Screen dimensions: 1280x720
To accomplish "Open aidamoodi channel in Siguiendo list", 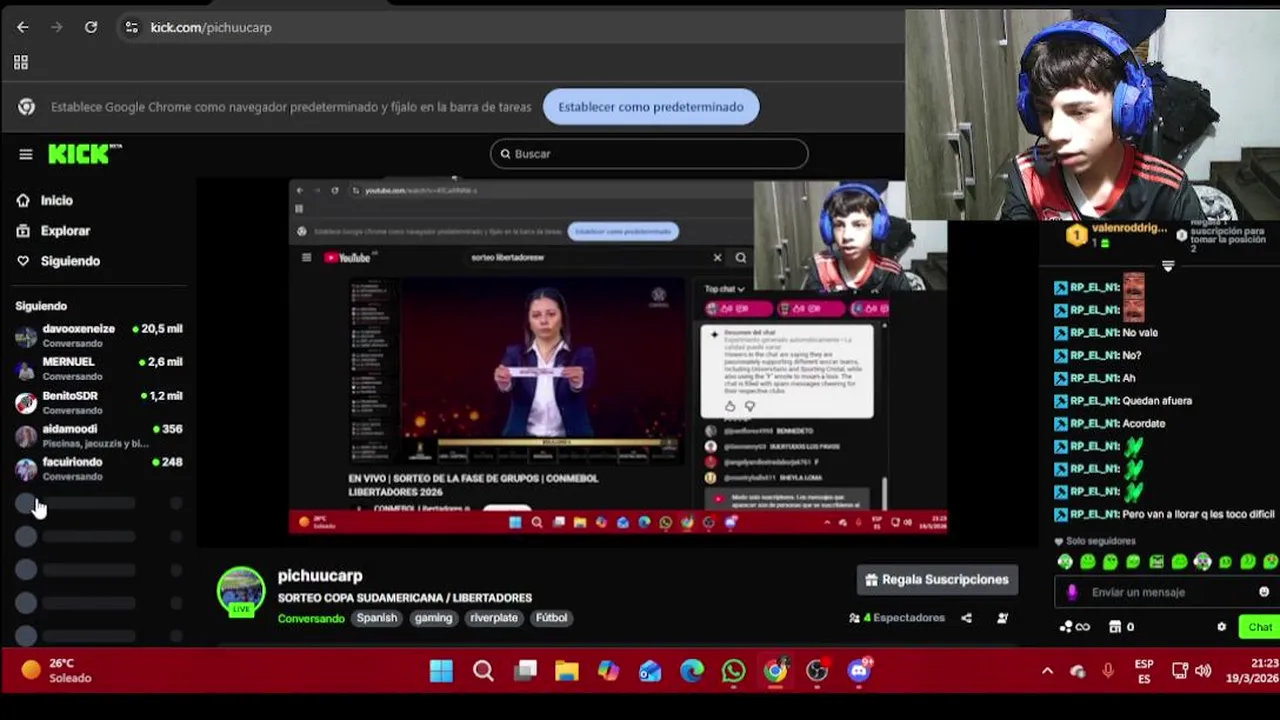I will pyautogui.click(x=98, y=436).
